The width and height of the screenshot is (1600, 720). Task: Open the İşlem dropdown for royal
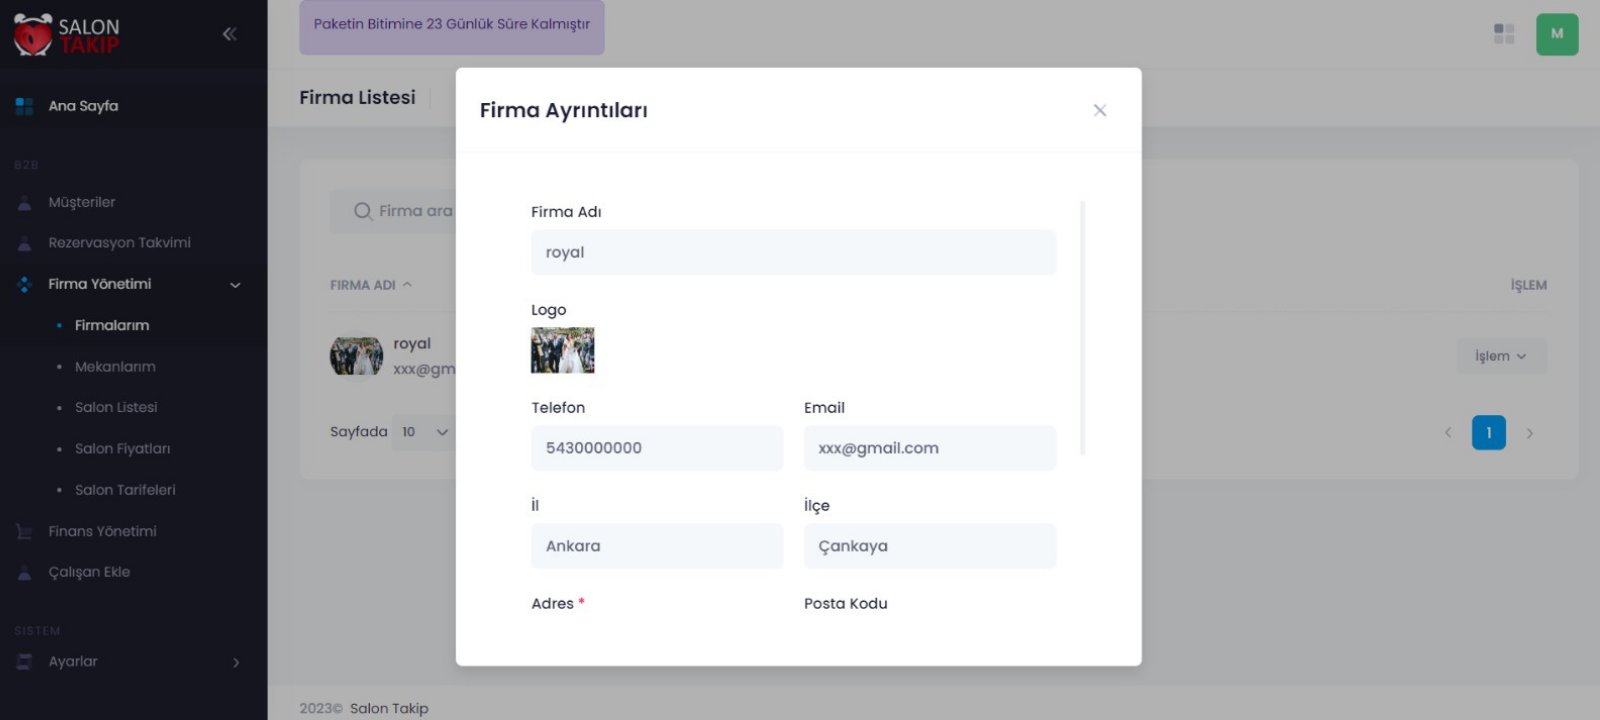(x=1500, y=356)
